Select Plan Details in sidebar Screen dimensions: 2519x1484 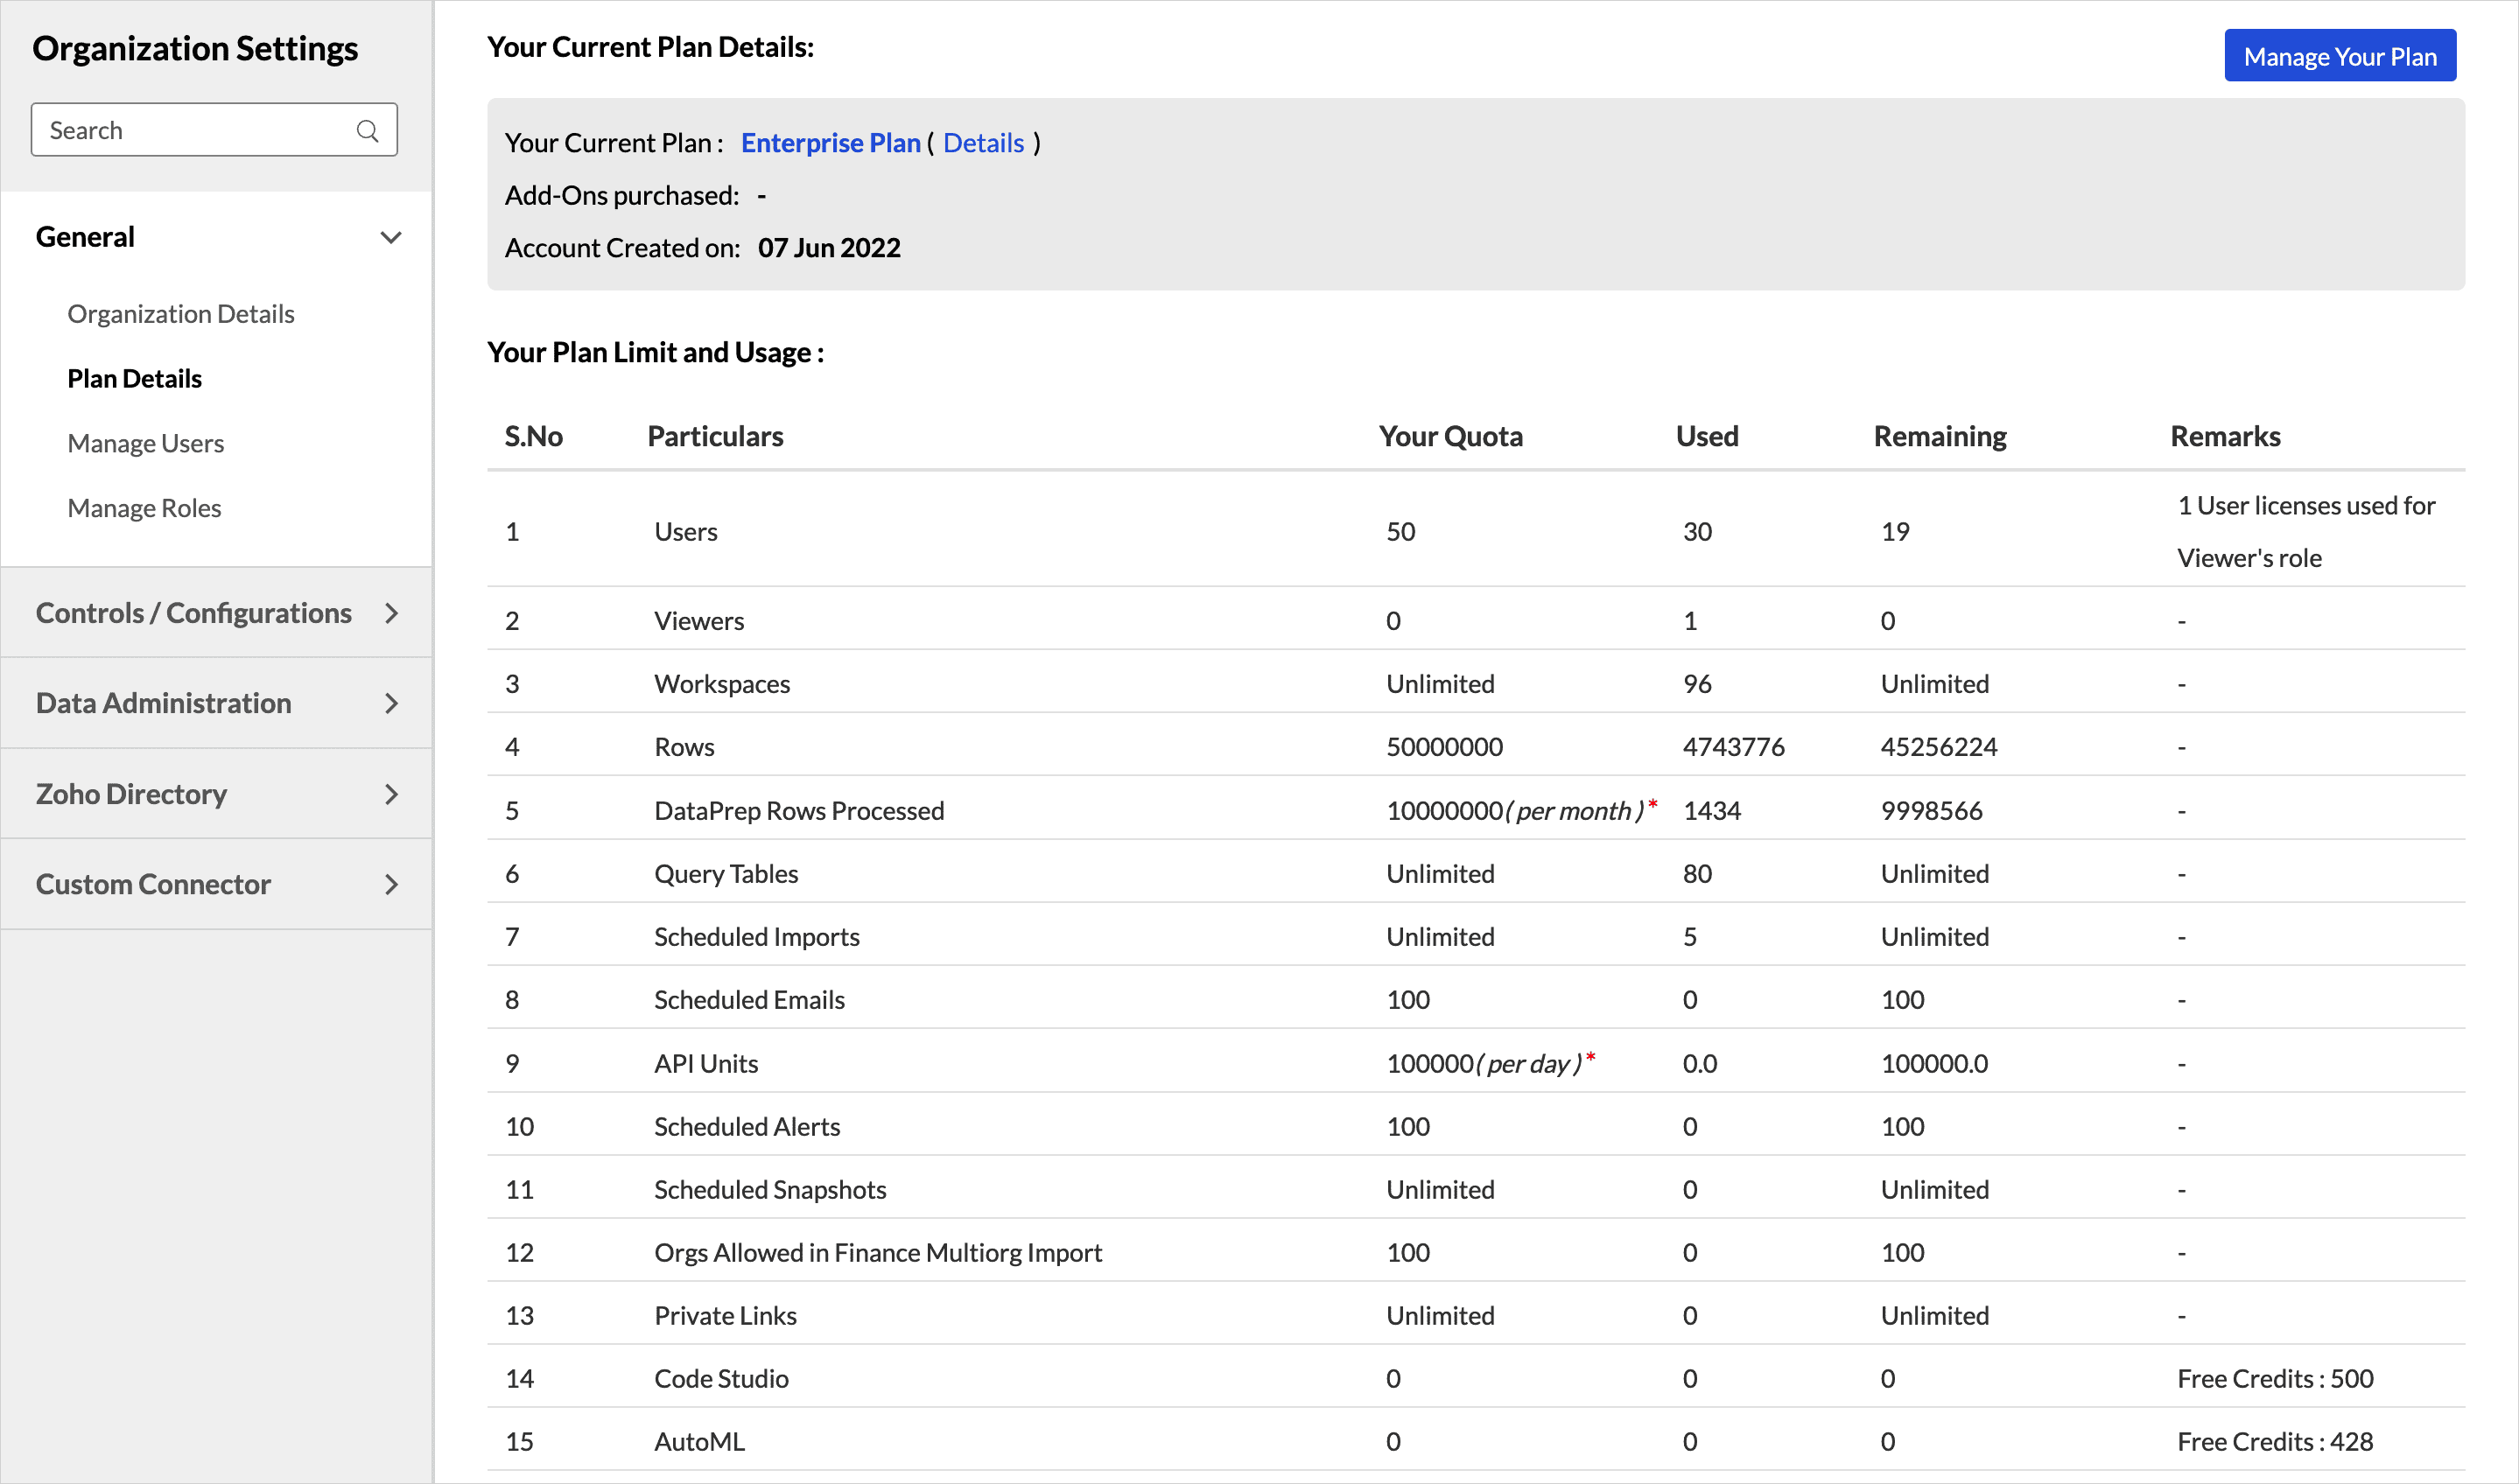pos(134,379)
